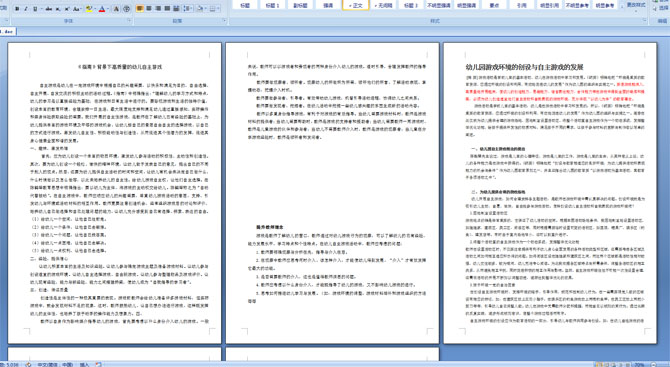Click the 中文(简体,中国) language indicator
The height and width of the screenshot is (367, 670).
pos(55,364)
